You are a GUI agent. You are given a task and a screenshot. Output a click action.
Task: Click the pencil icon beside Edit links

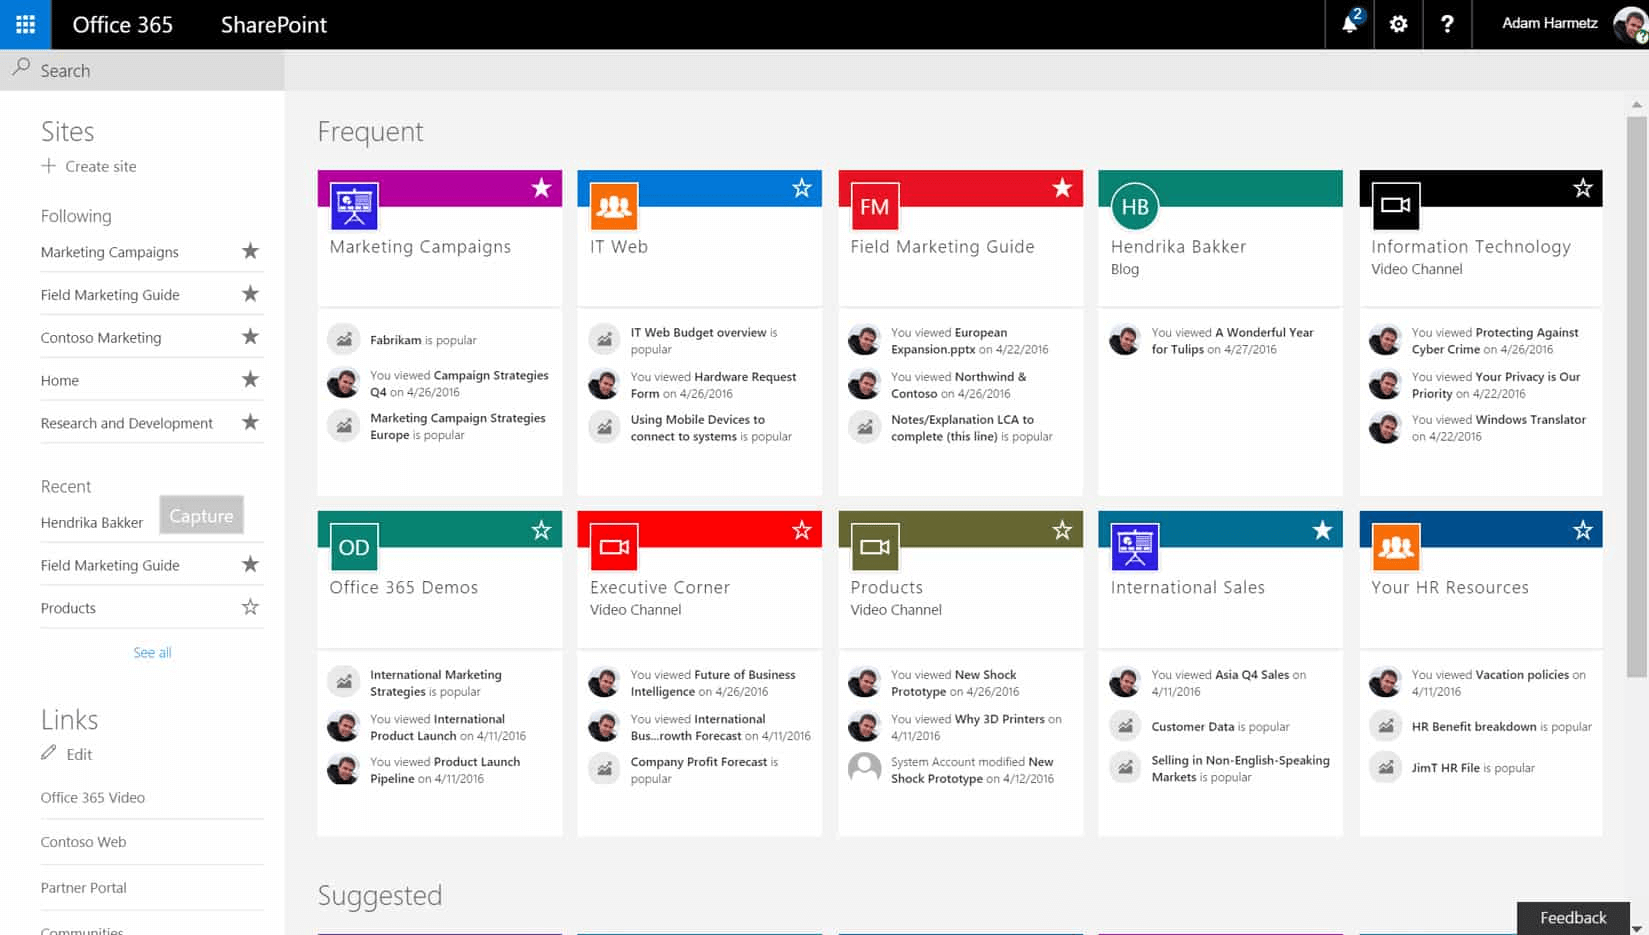pos(48,753)
